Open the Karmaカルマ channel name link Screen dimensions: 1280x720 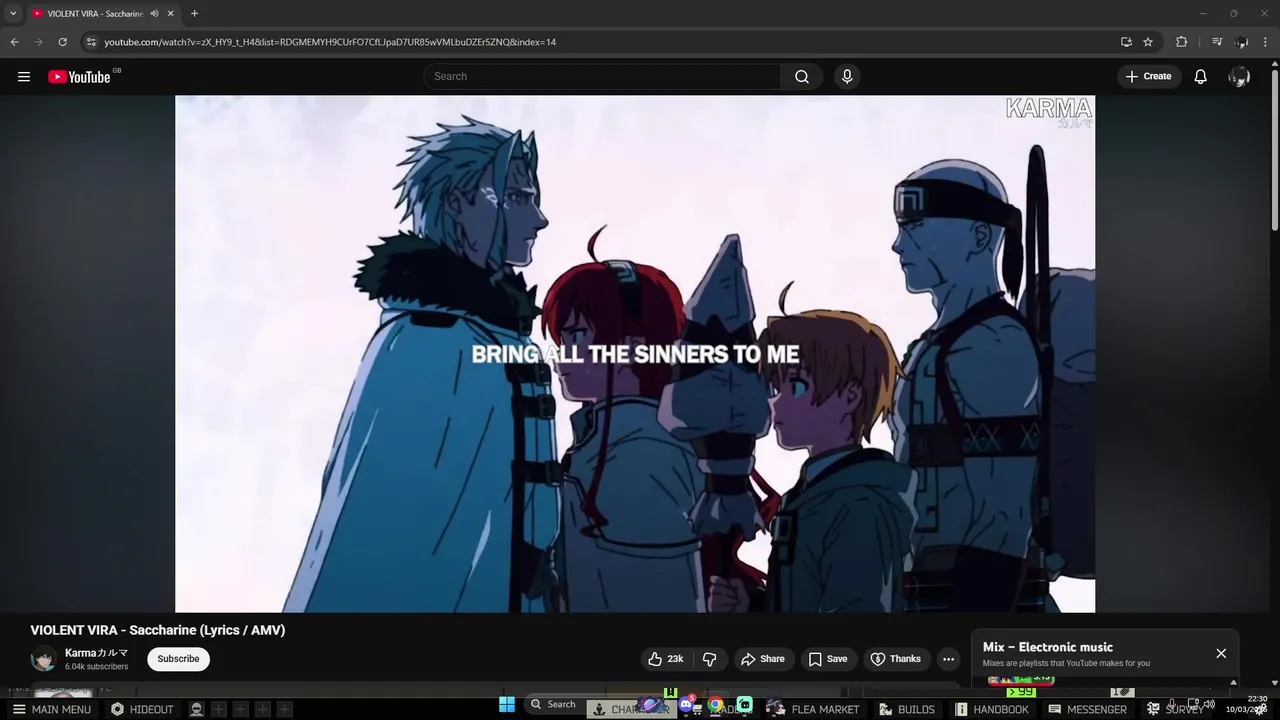[97, 653]
